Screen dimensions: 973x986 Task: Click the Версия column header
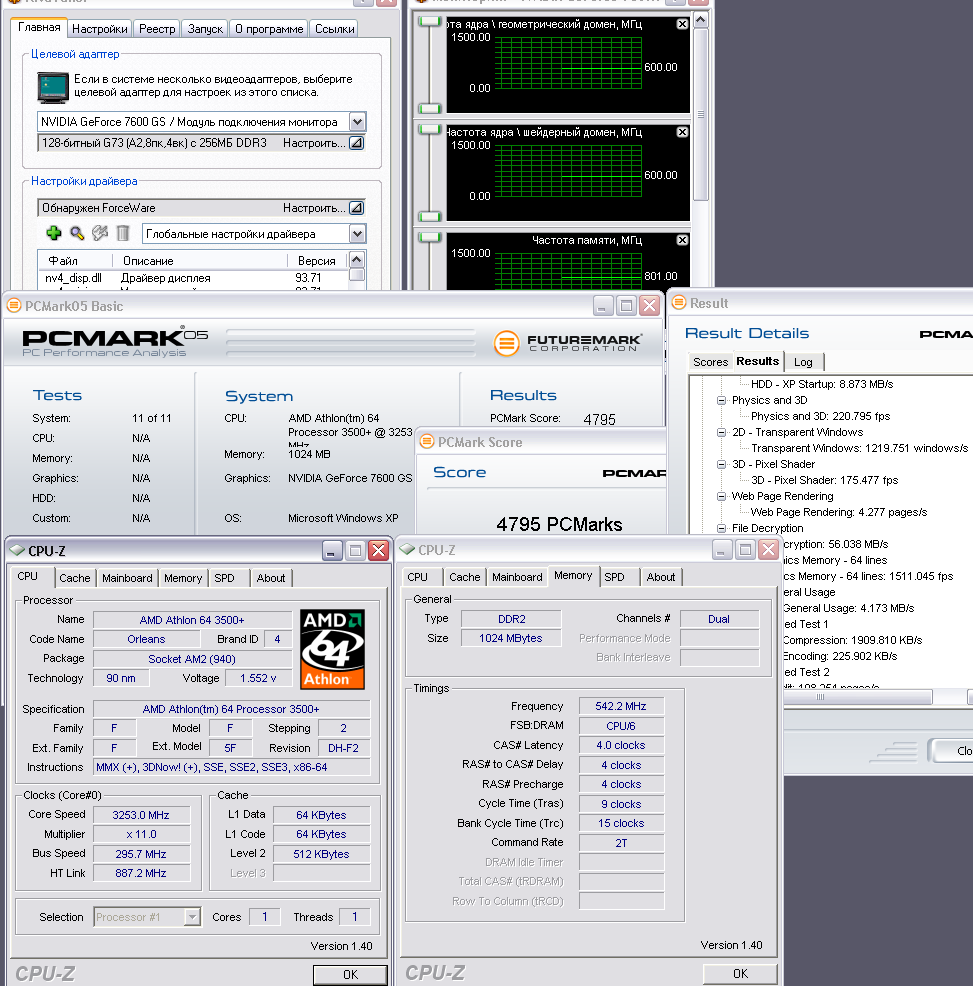click(316, 260)
